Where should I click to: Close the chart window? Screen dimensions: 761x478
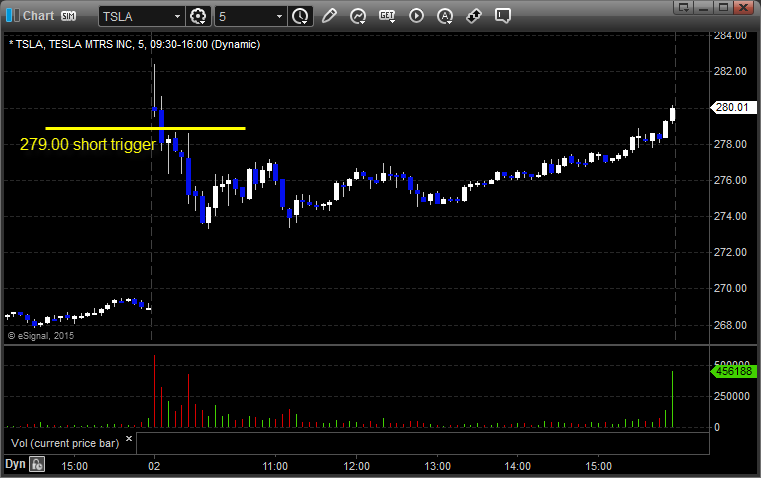744,7
